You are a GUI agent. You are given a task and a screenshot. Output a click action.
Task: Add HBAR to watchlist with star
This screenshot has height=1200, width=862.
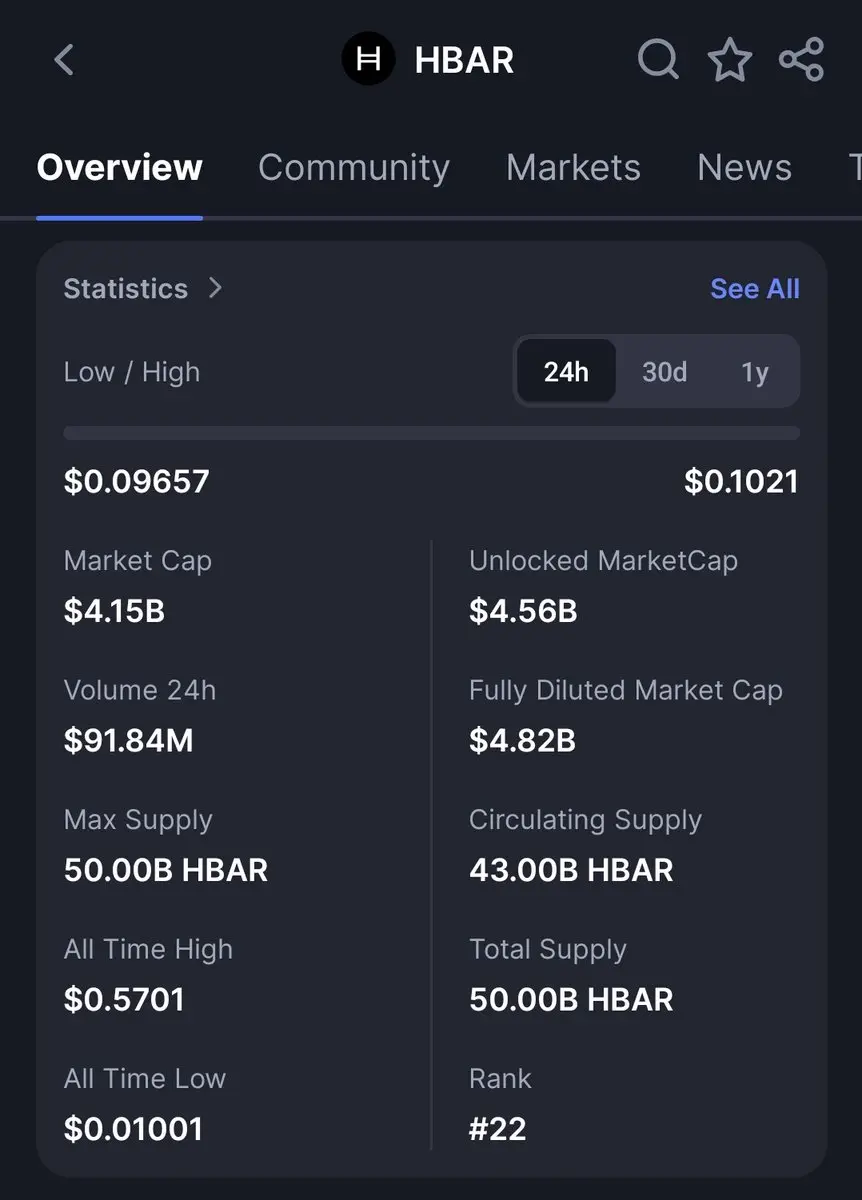click(730, 60)
